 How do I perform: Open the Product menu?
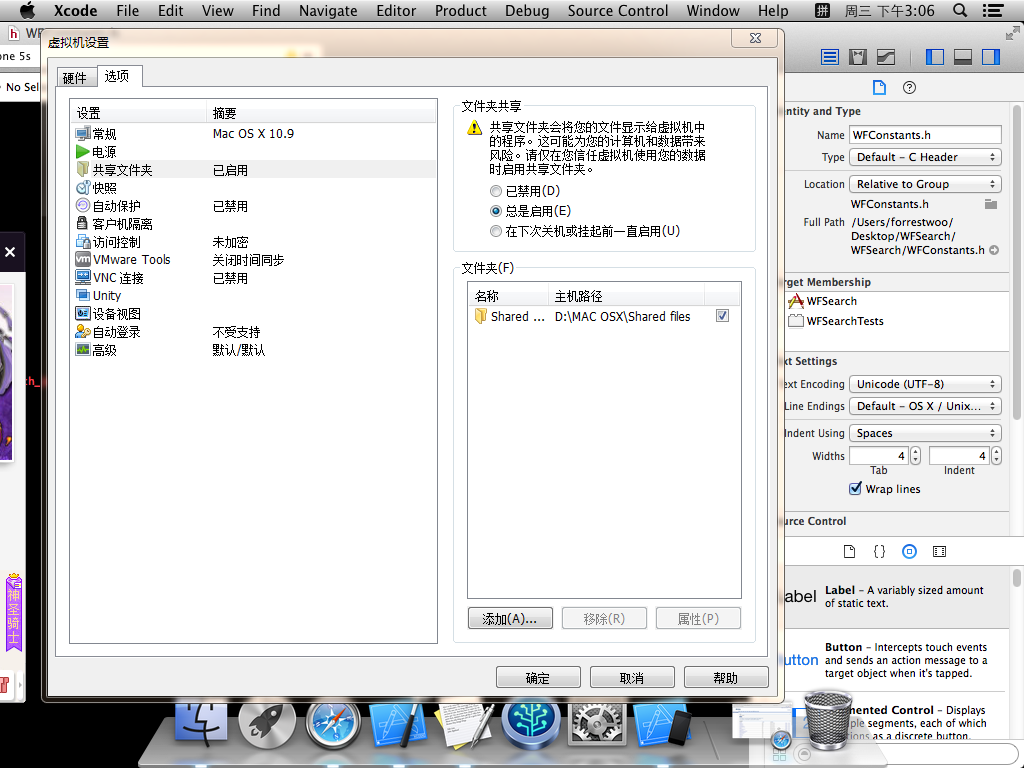pyautogui.click(x=460, y=11)
